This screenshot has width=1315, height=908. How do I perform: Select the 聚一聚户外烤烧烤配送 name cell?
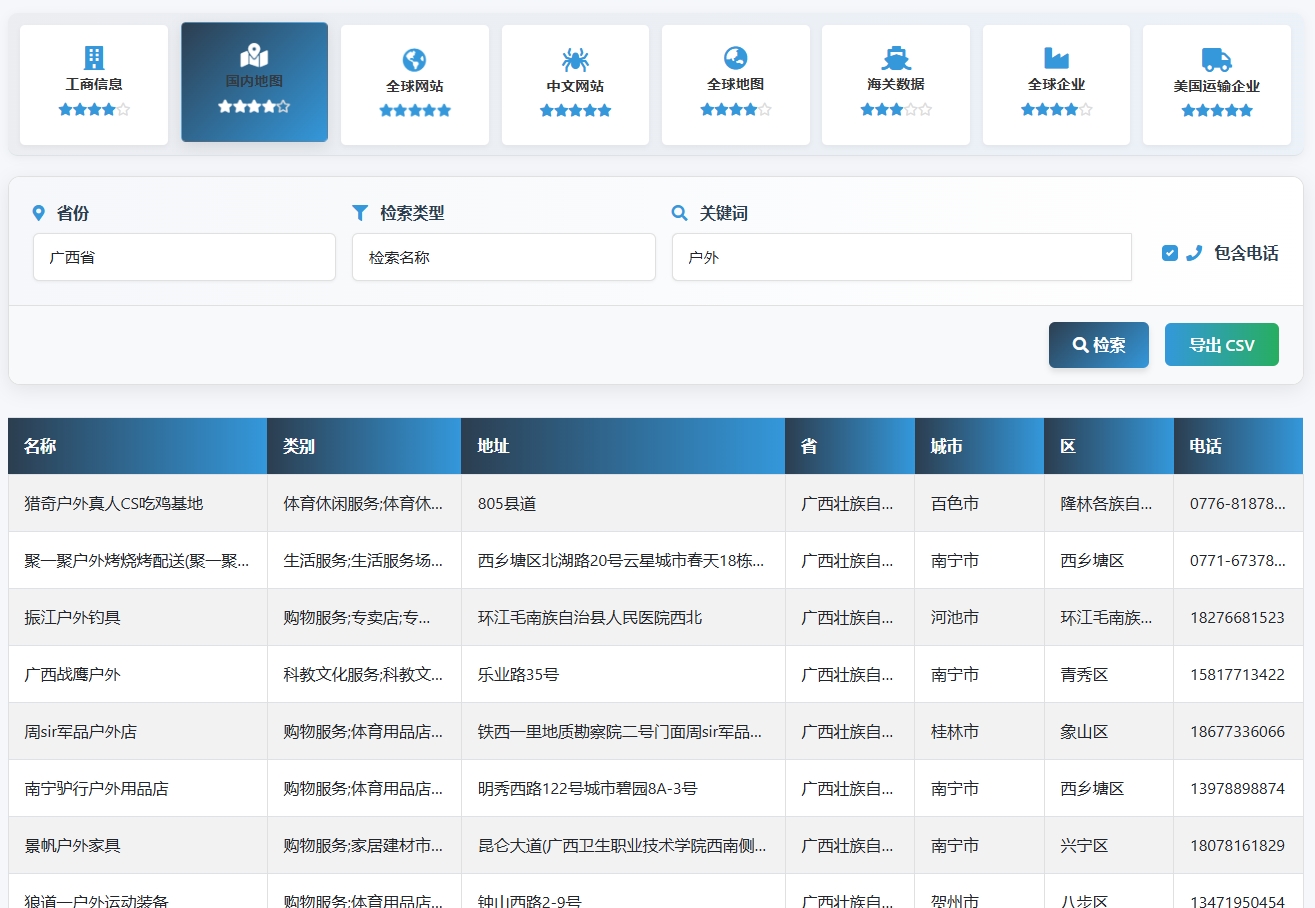click(137, 560)
